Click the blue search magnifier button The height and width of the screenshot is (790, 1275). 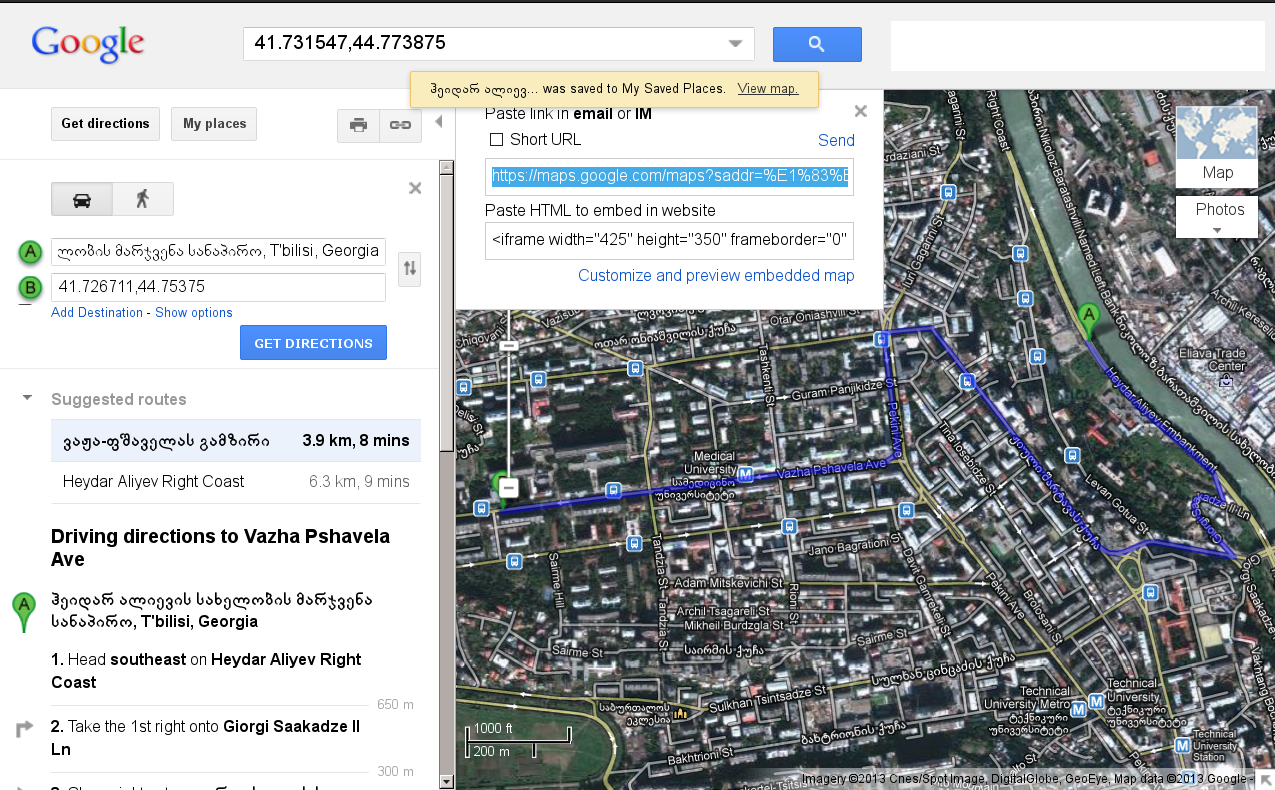tap(817, 44)
